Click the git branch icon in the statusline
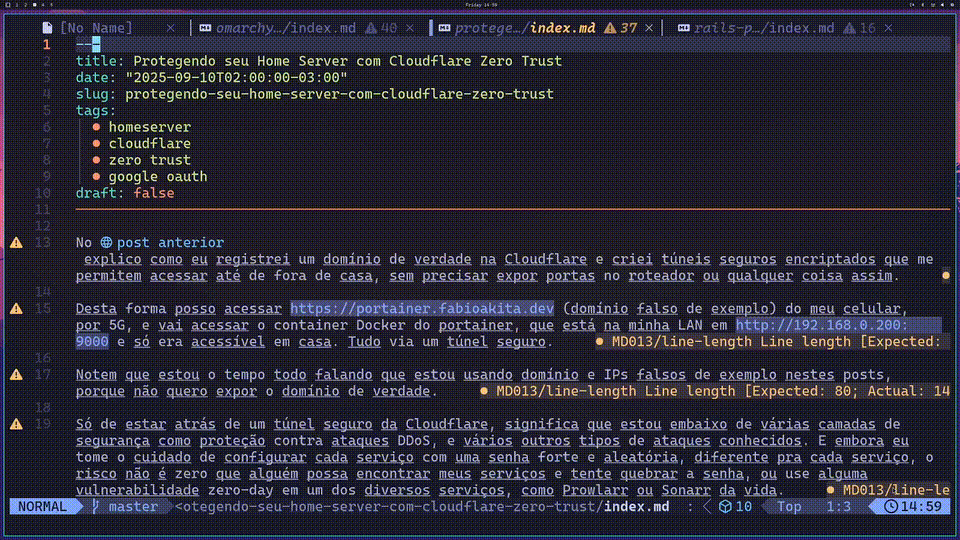Screen dimensions: 960x540 [96, 506]
